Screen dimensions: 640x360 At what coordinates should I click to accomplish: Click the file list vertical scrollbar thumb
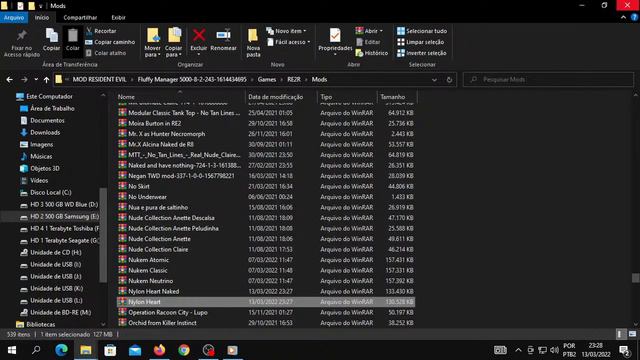(x=636, y=278)
